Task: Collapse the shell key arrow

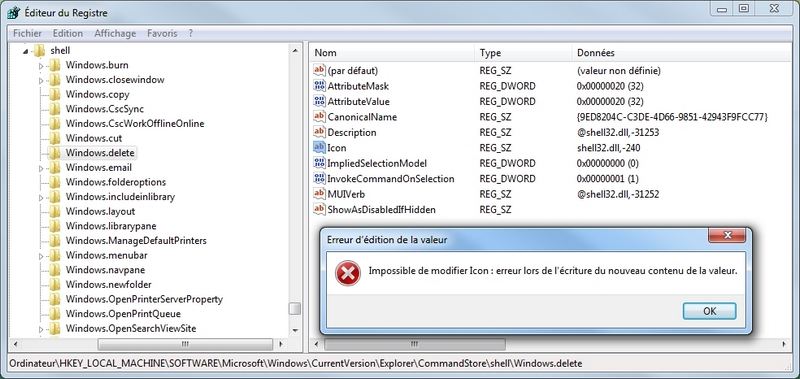Action: (x=26, y=50)
